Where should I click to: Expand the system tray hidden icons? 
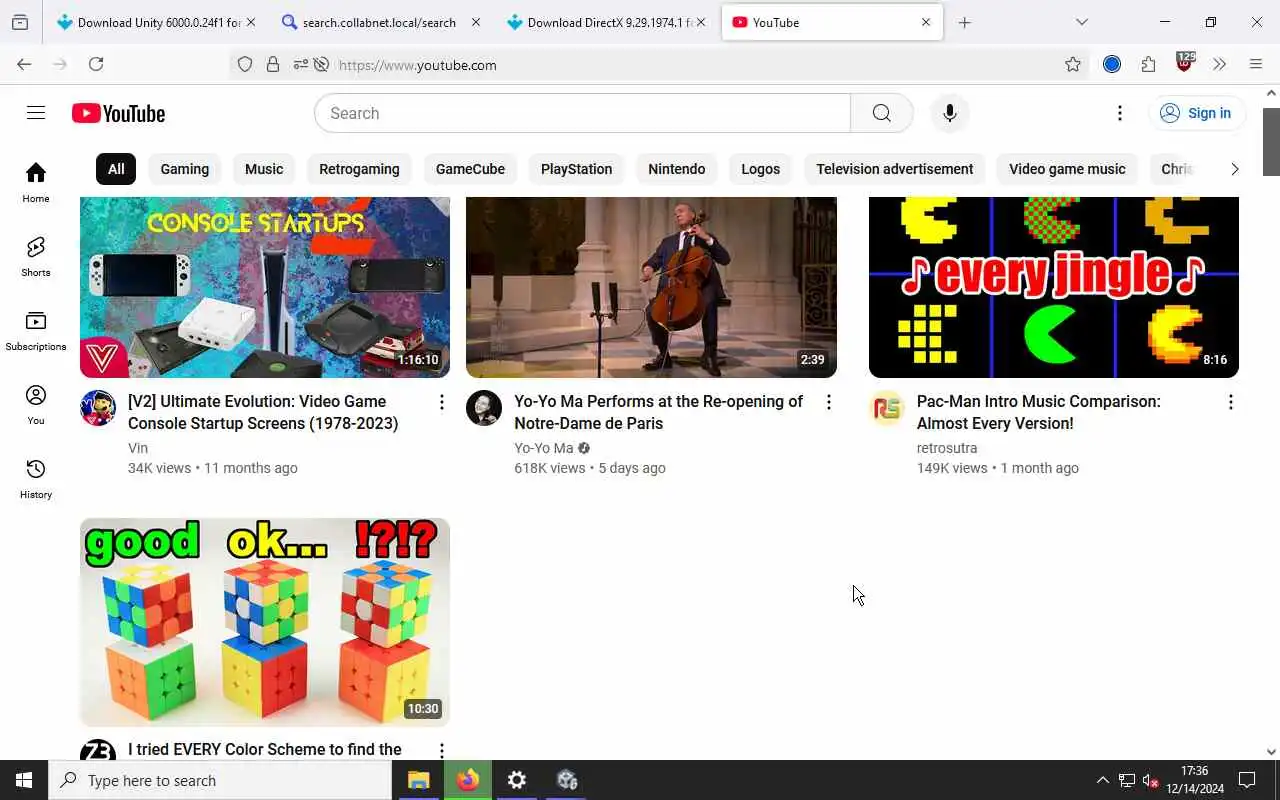1102,780
